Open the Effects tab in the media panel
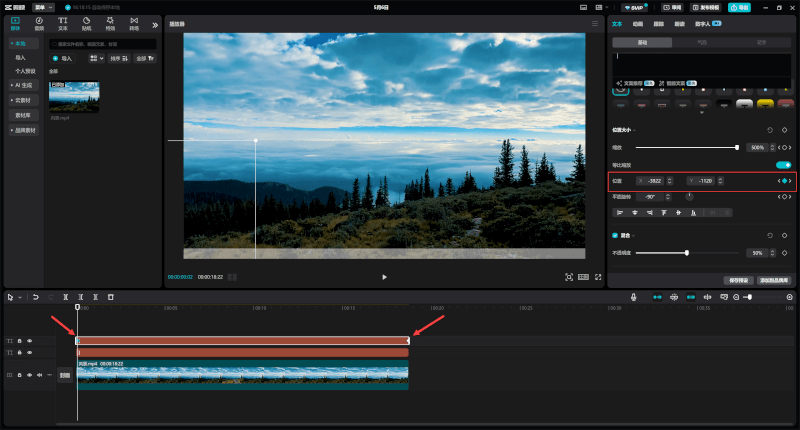Screen dimensions: 800x430 tap(110, 23)
